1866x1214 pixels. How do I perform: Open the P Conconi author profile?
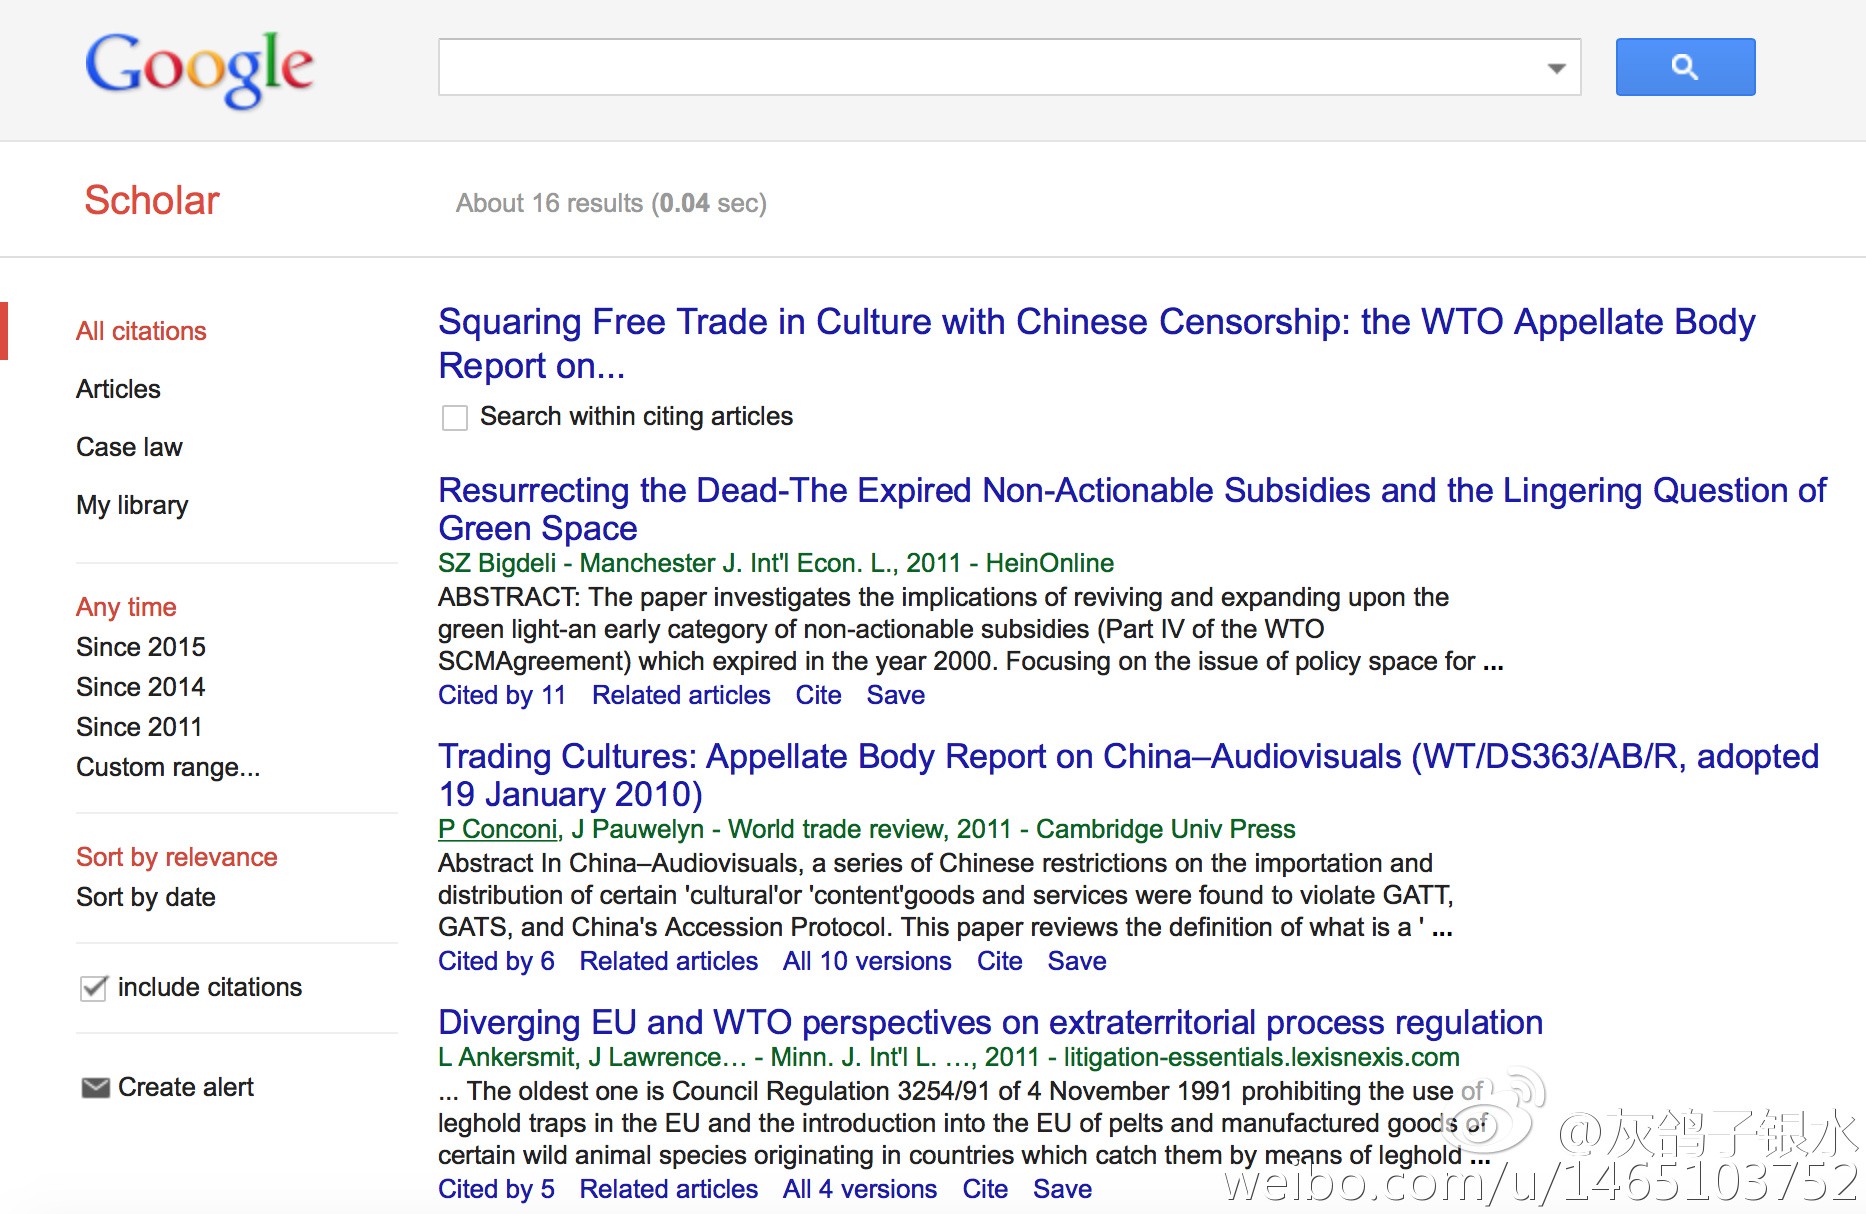[498, 829]
